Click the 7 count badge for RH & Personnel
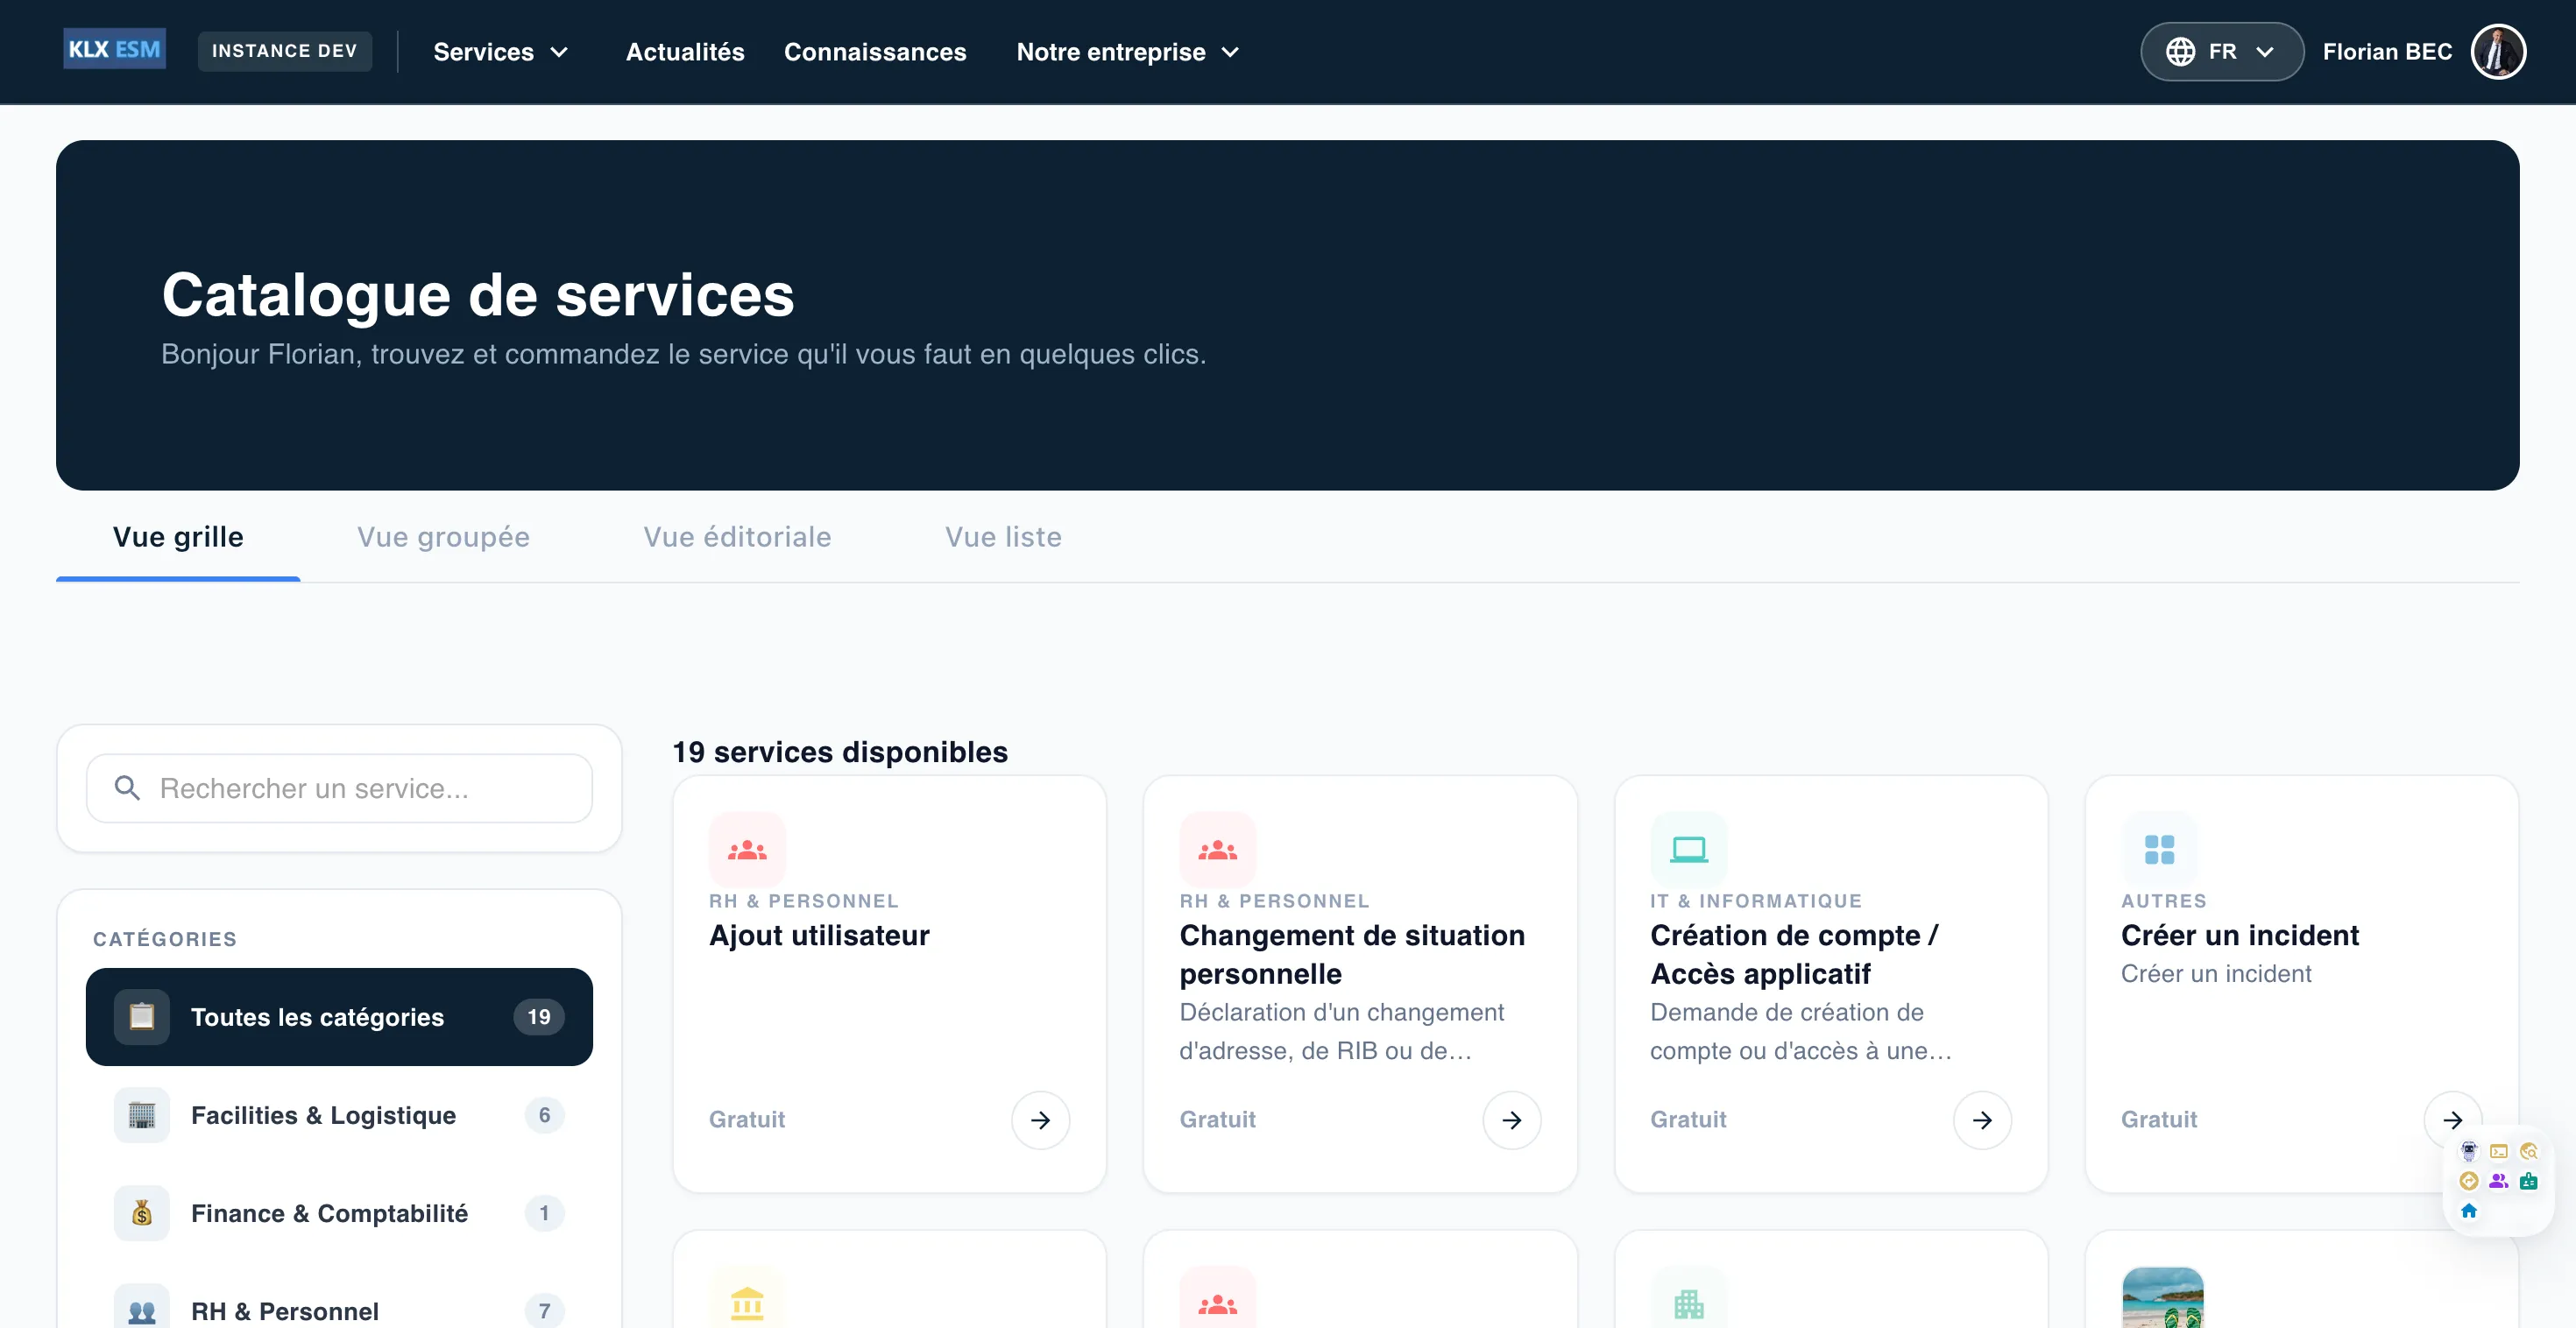2576x1328 pixels. 544,1310
